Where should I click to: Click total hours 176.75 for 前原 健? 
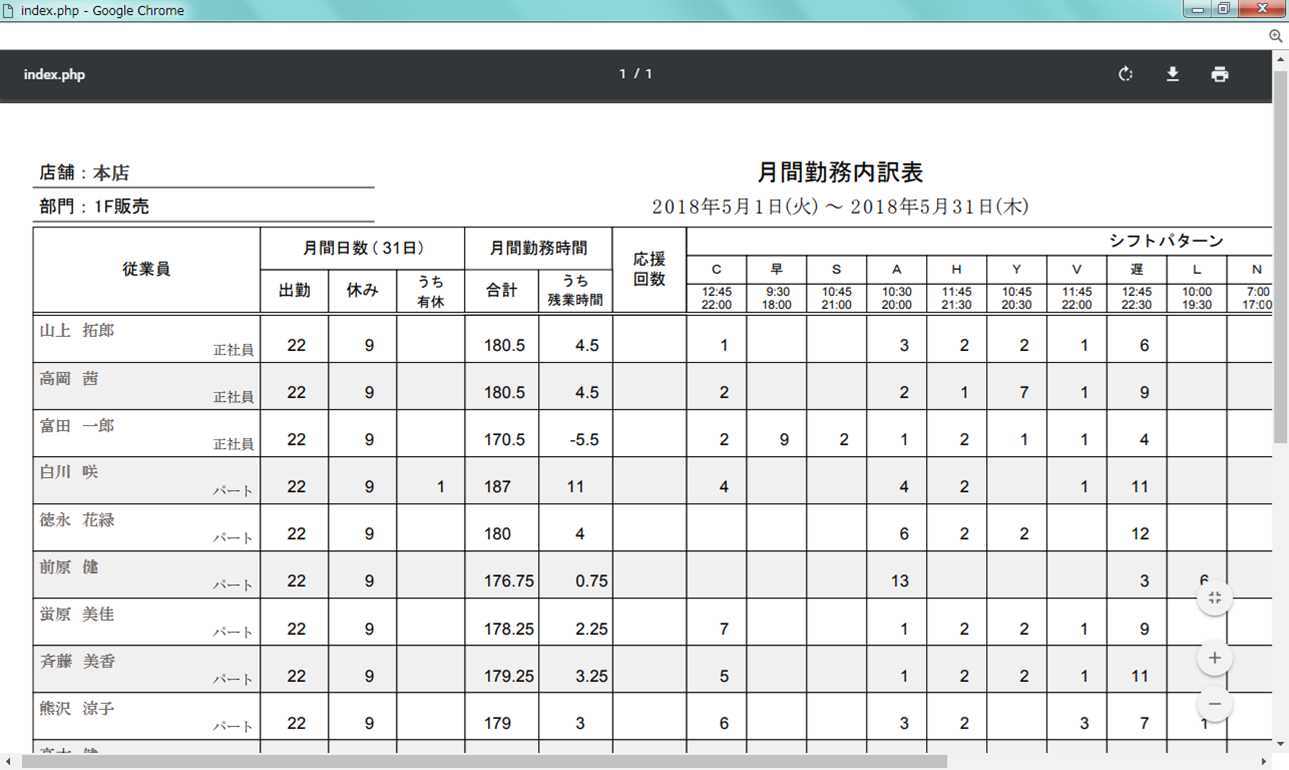(509, 581)
